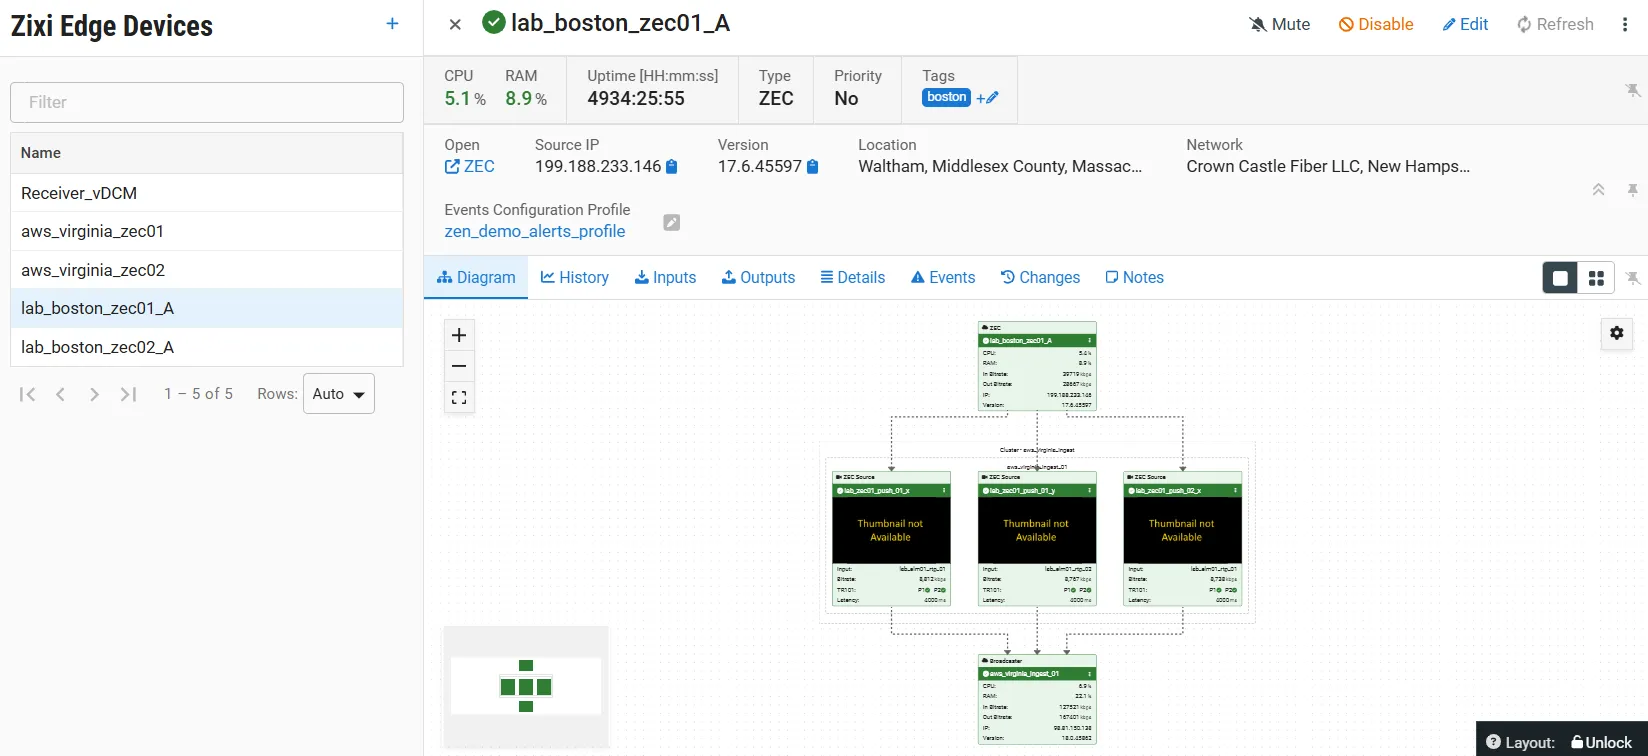Unlock the diagram layout
This screenshot has height=756, width=1648.
tap(1601, 742)
